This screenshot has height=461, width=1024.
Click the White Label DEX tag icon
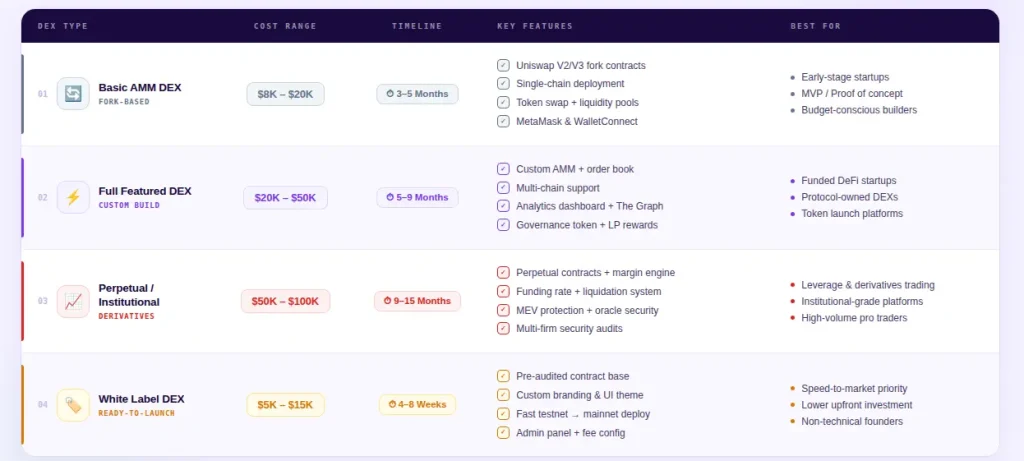coord(73,405)
